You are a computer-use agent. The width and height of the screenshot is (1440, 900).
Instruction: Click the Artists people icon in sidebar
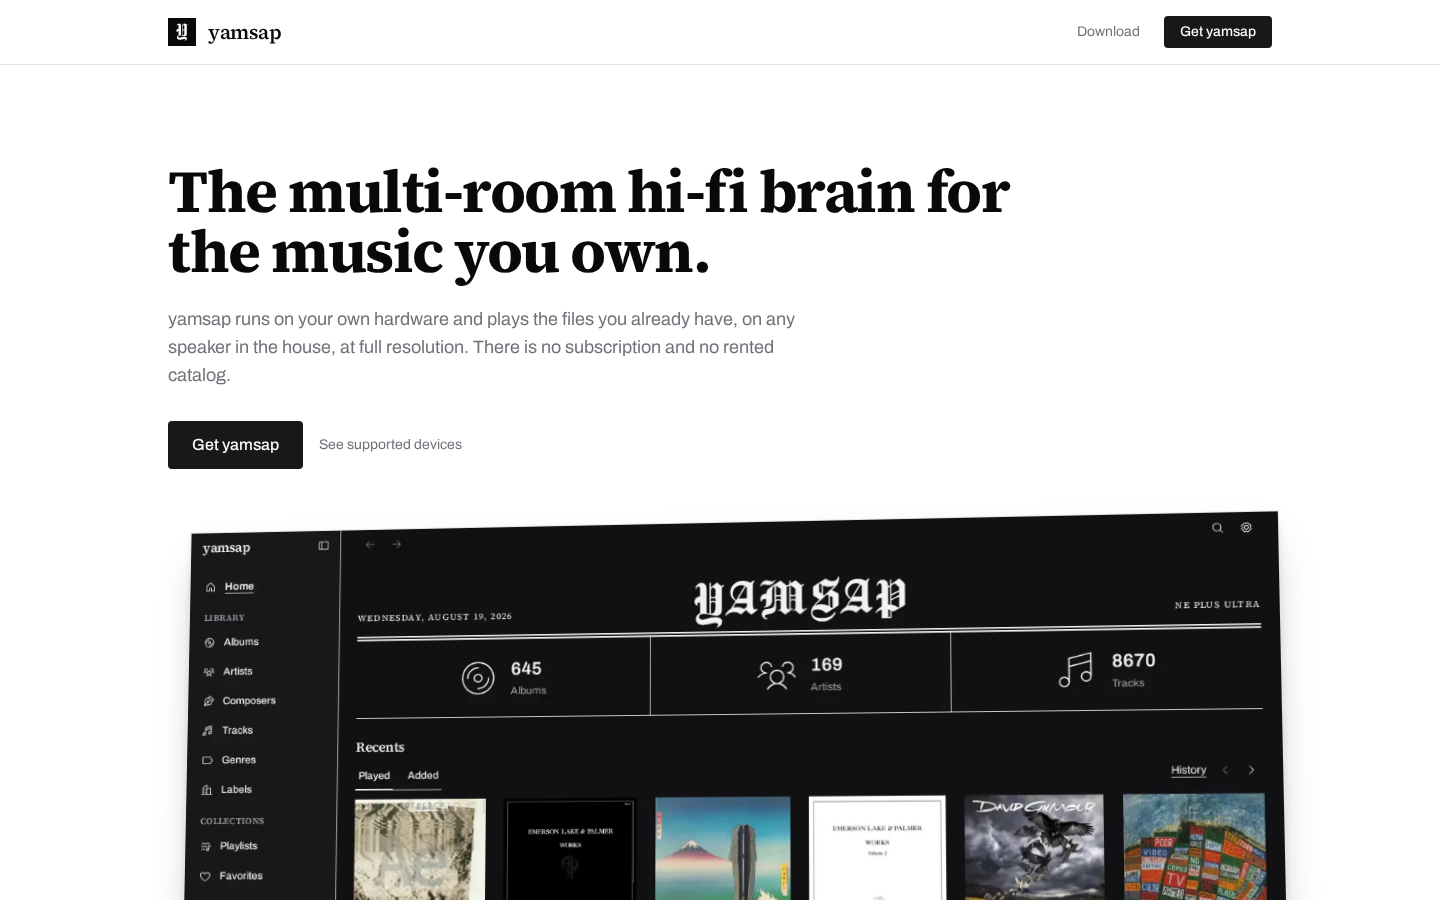(209, 672)
